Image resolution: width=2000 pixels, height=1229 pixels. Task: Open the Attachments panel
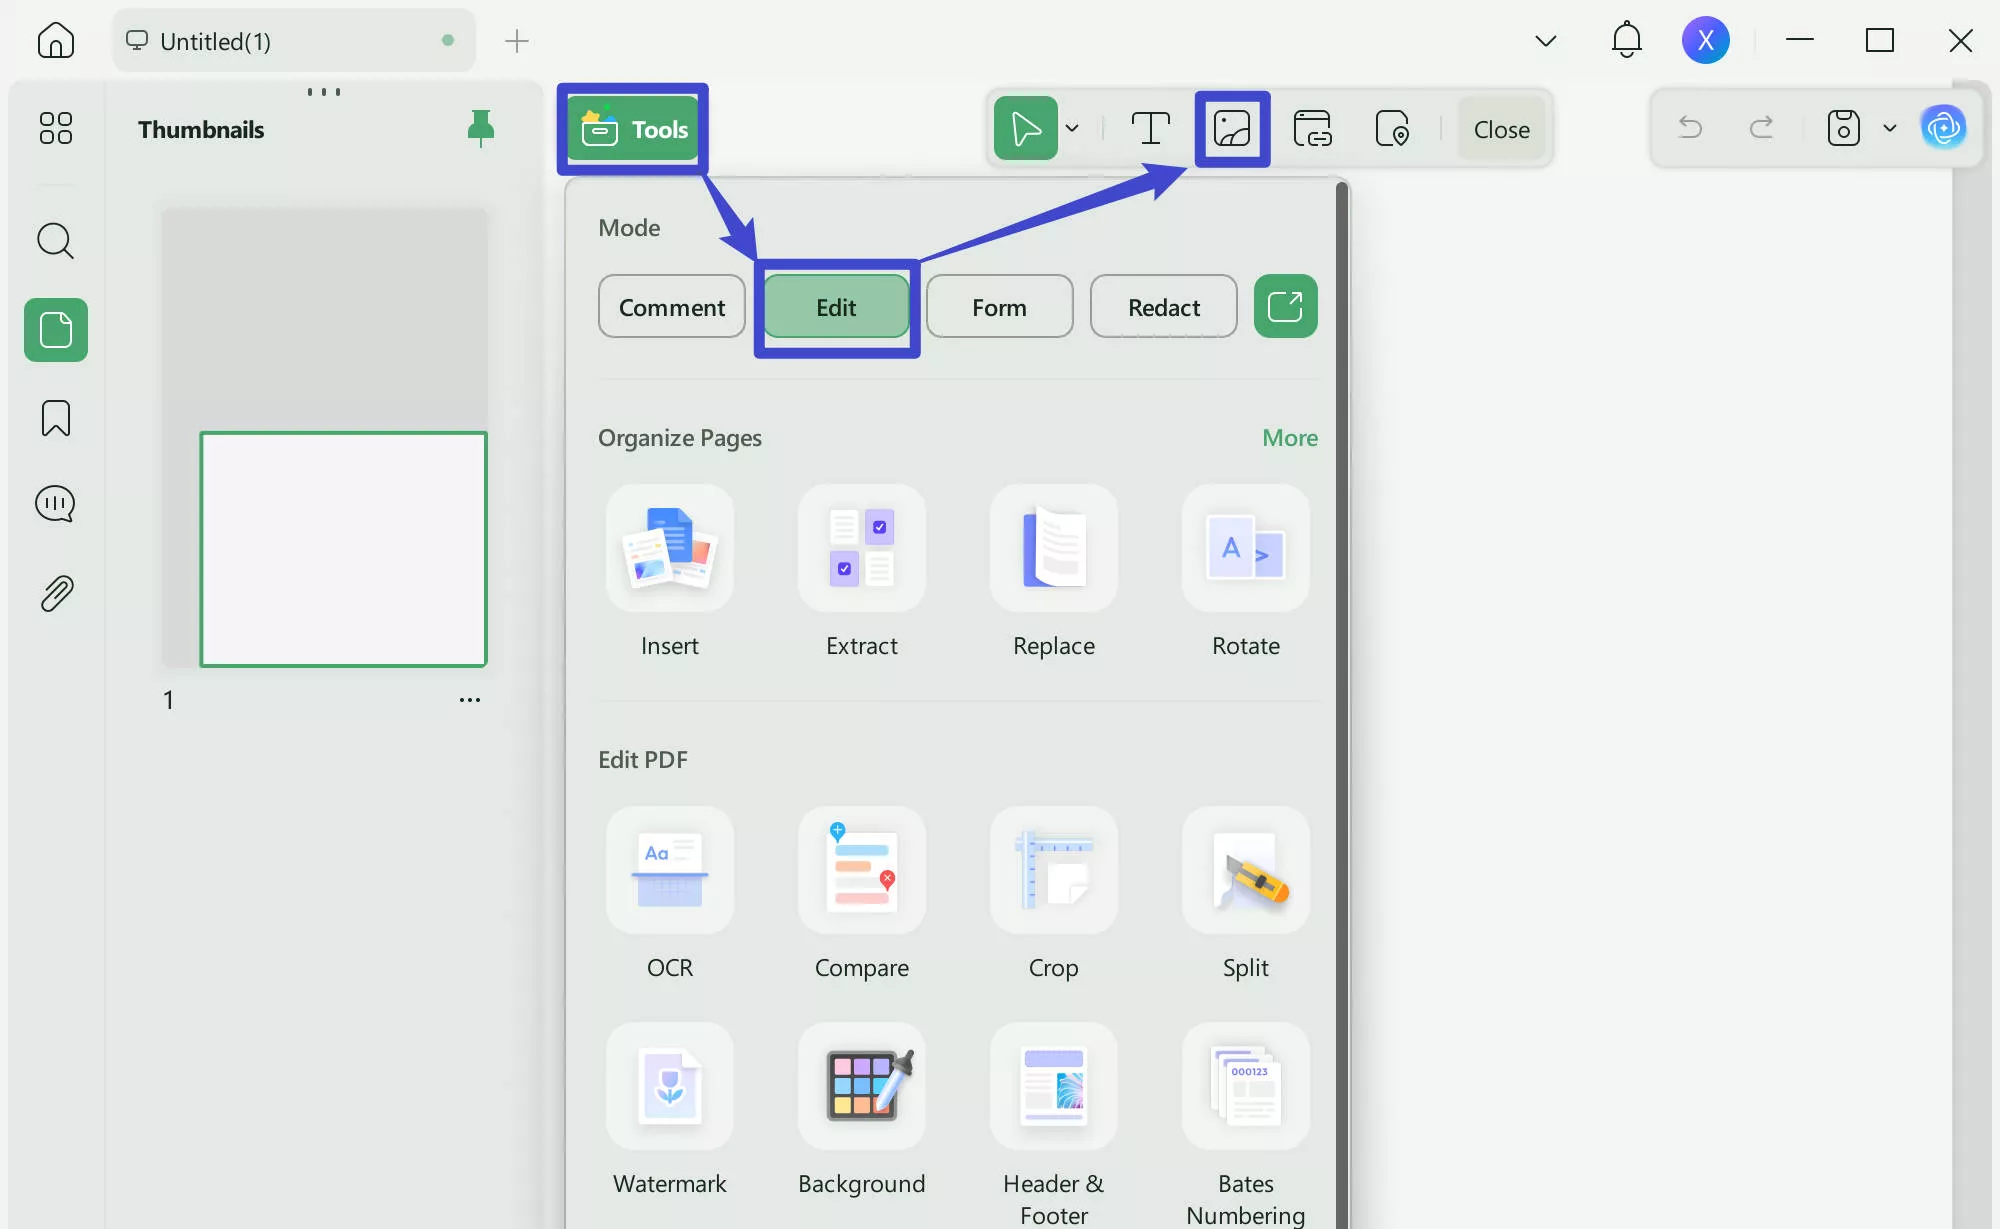pyautogui.click(x=55, y=592)
